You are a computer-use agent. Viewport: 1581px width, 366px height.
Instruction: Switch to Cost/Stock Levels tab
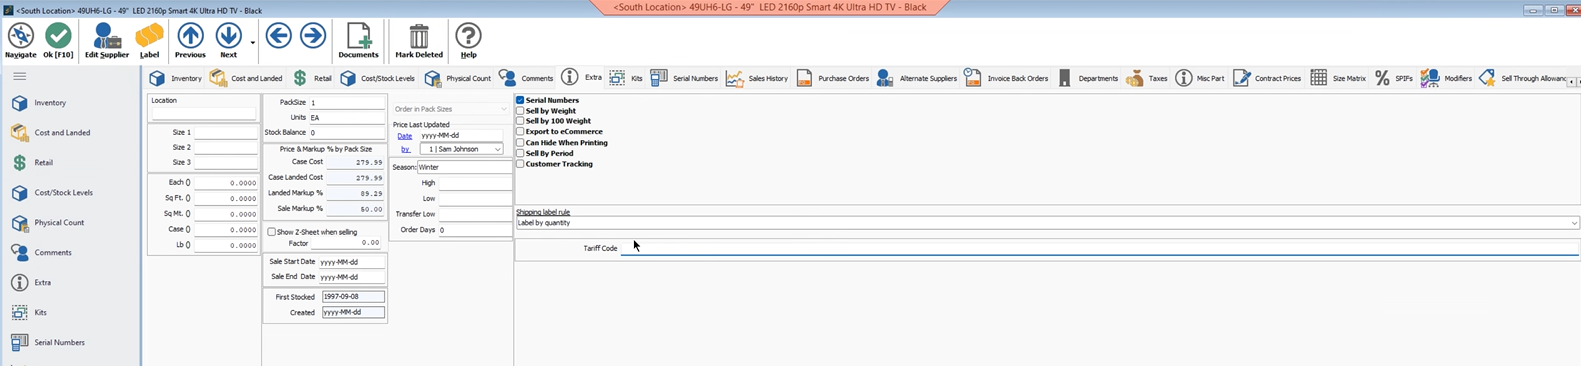point(377,78)
